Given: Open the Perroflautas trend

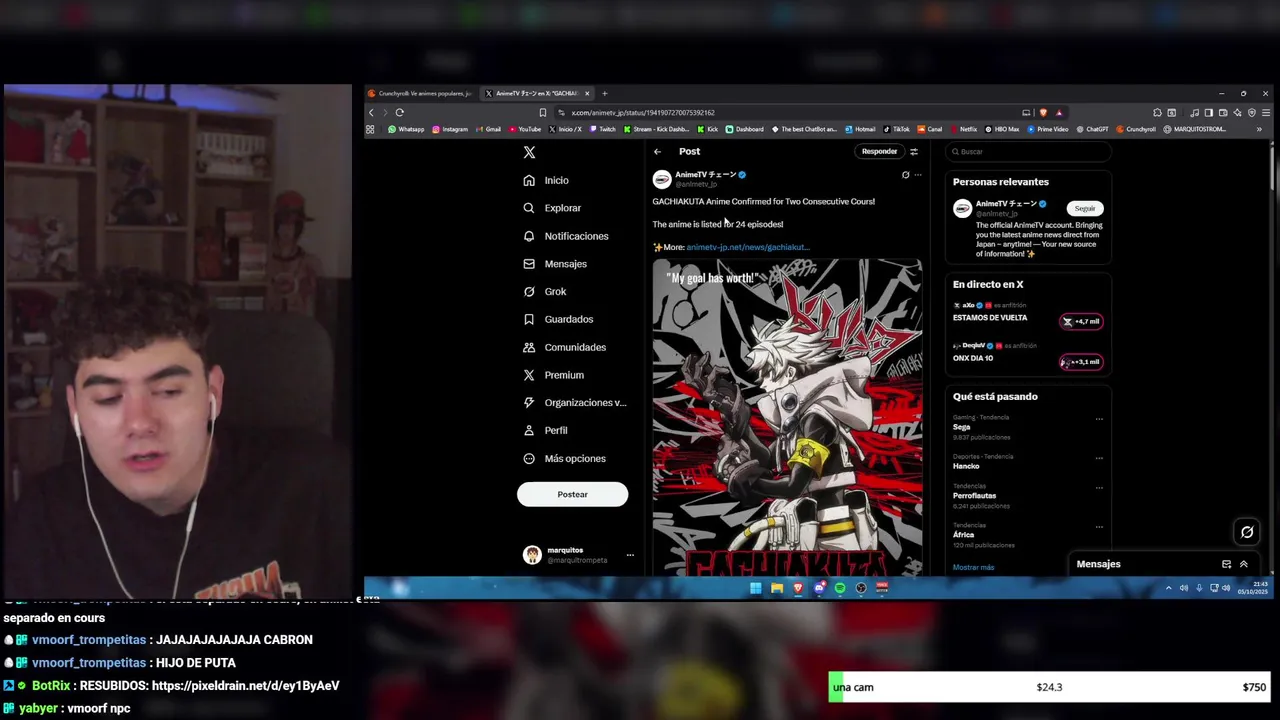Looking at the screenshot, I should coord(974,496).
